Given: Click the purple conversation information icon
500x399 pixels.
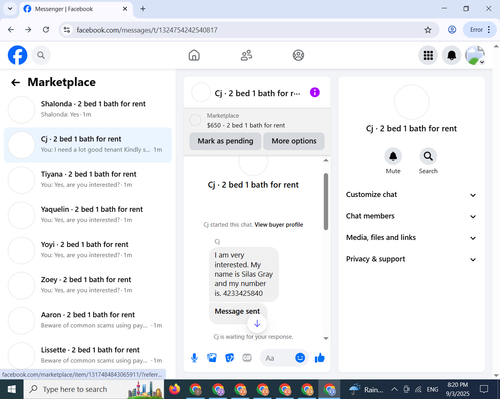Looking at the screenshot, I should (x=315, y=92).
